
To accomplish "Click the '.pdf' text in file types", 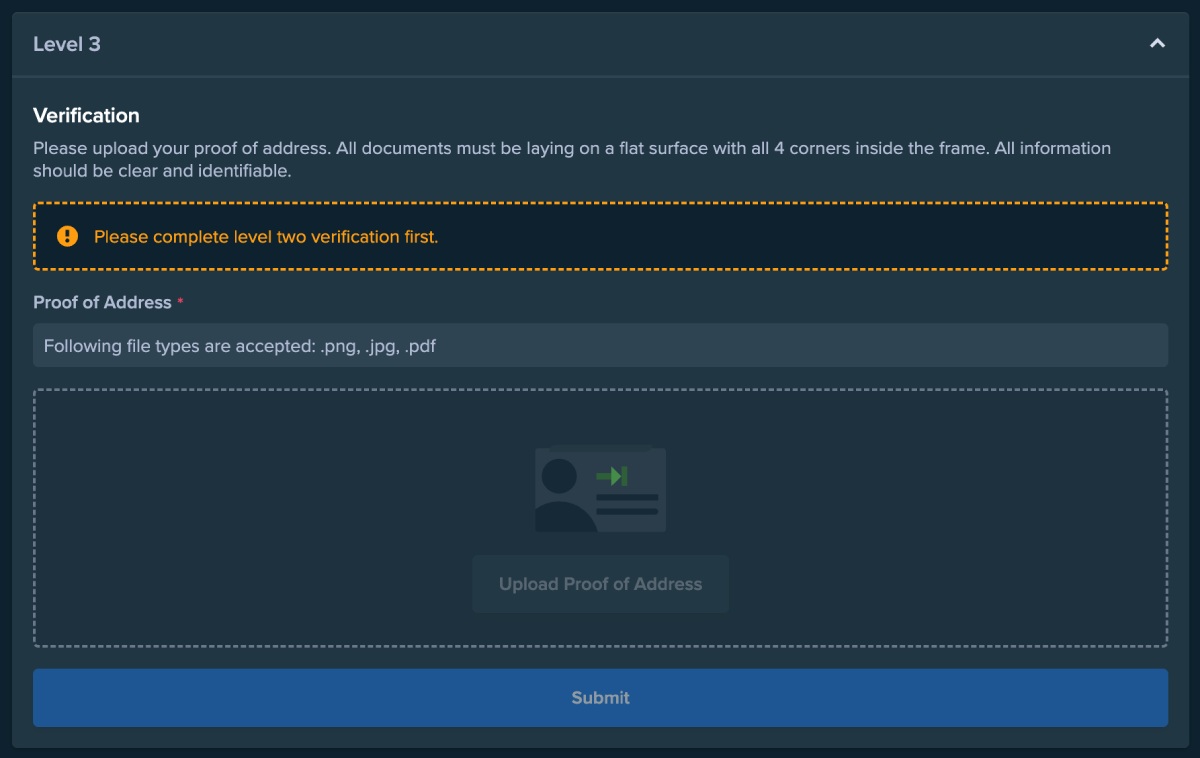I will 420,346.
